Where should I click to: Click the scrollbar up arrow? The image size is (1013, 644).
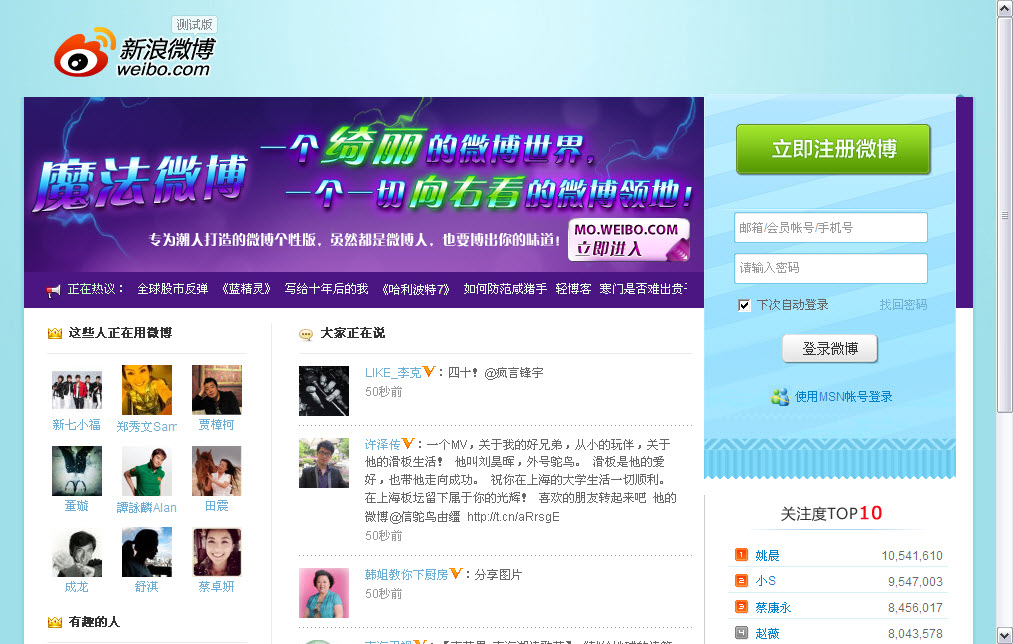pyautogui.click(x=1005, y=8)
